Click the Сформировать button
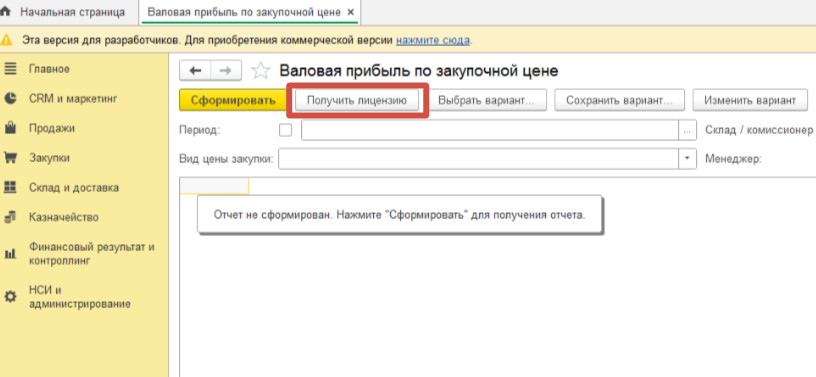This screenshot has height=377, width=816. [233, 100]
